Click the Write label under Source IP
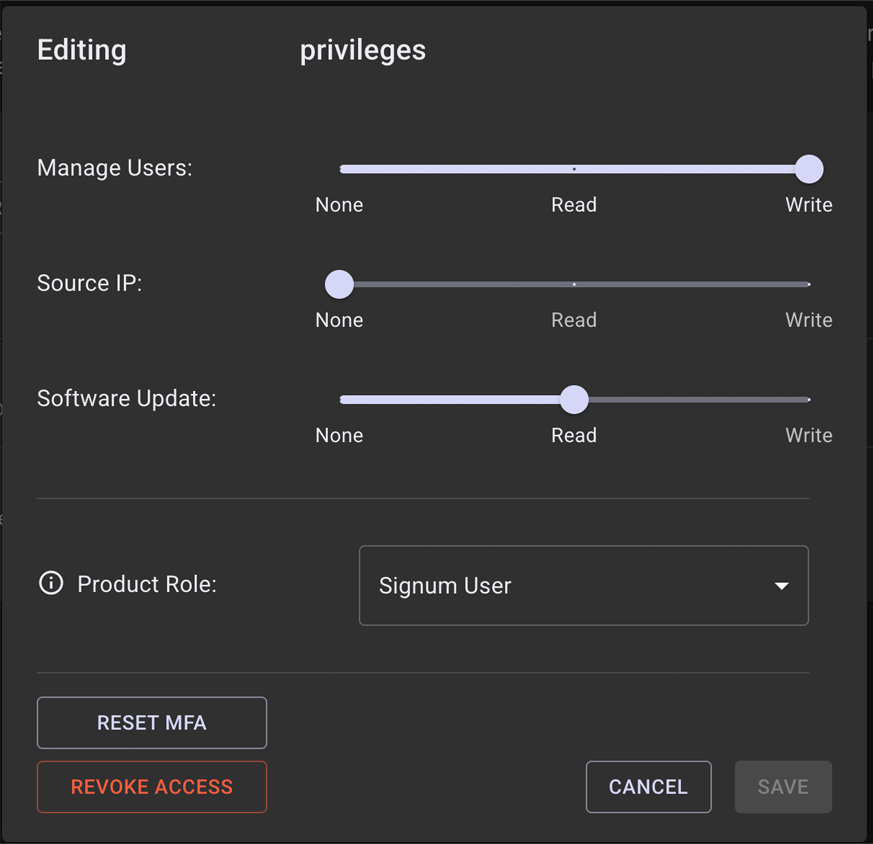The height and width of the screenshot is (844, 873). click(808, 320)
